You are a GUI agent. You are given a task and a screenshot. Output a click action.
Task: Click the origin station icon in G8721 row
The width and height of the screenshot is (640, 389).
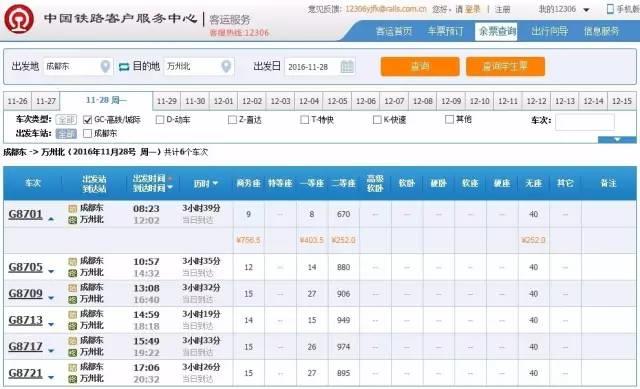tap(73, 367)
